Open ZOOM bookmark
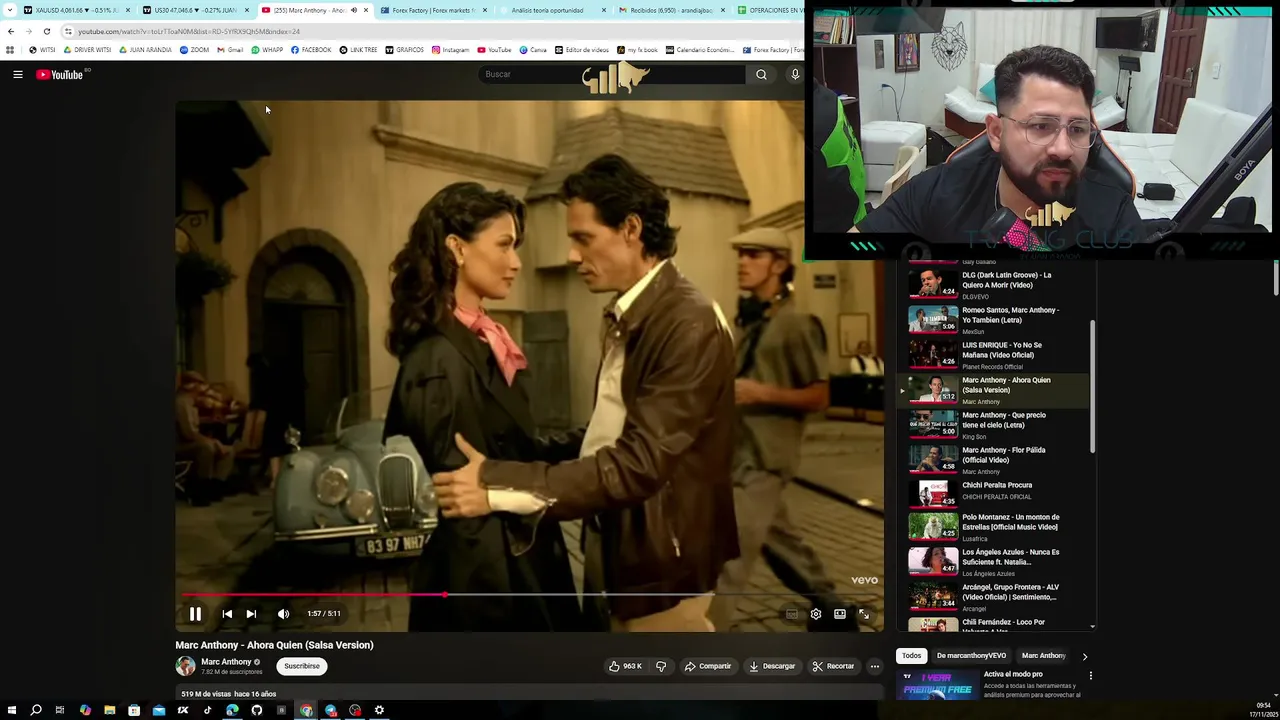Viewport: 1280px width, 720px height. pos(195,50)
